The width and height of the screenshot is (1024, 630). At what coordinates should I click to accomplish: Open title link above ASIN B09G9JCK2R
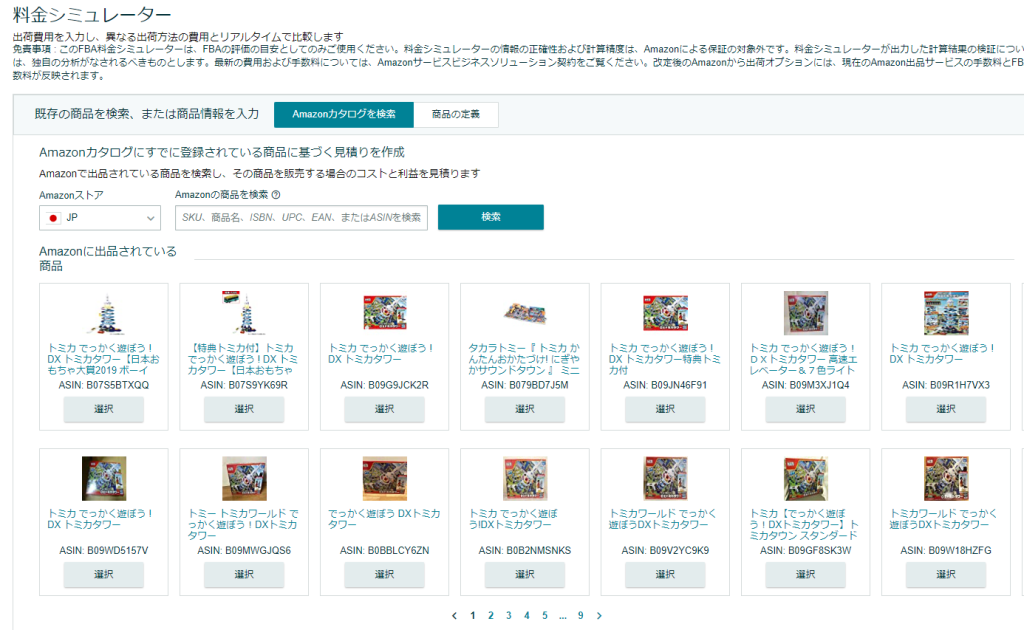click(380, 354)
